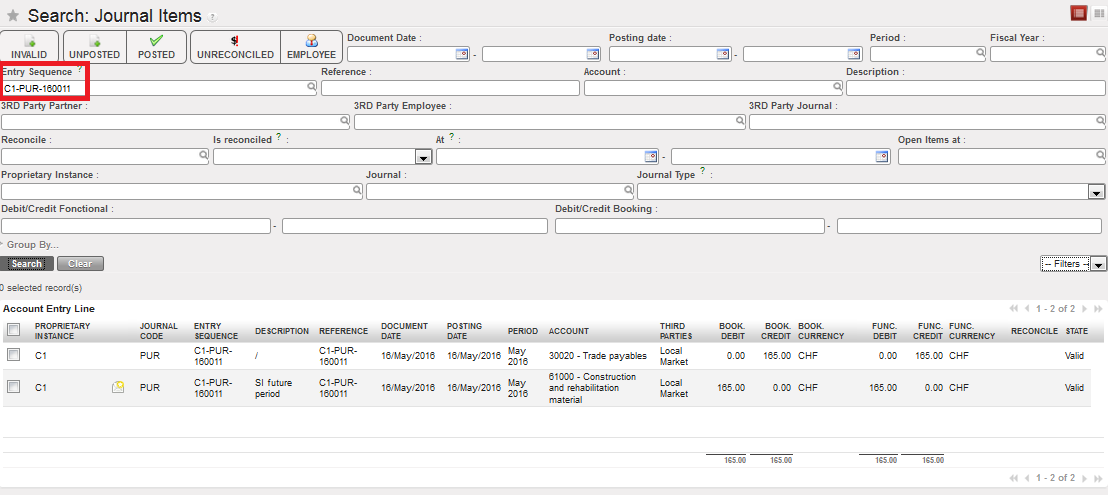
Task: Toggle the Unreconciled filter button
Action: [x=235, y=47]
